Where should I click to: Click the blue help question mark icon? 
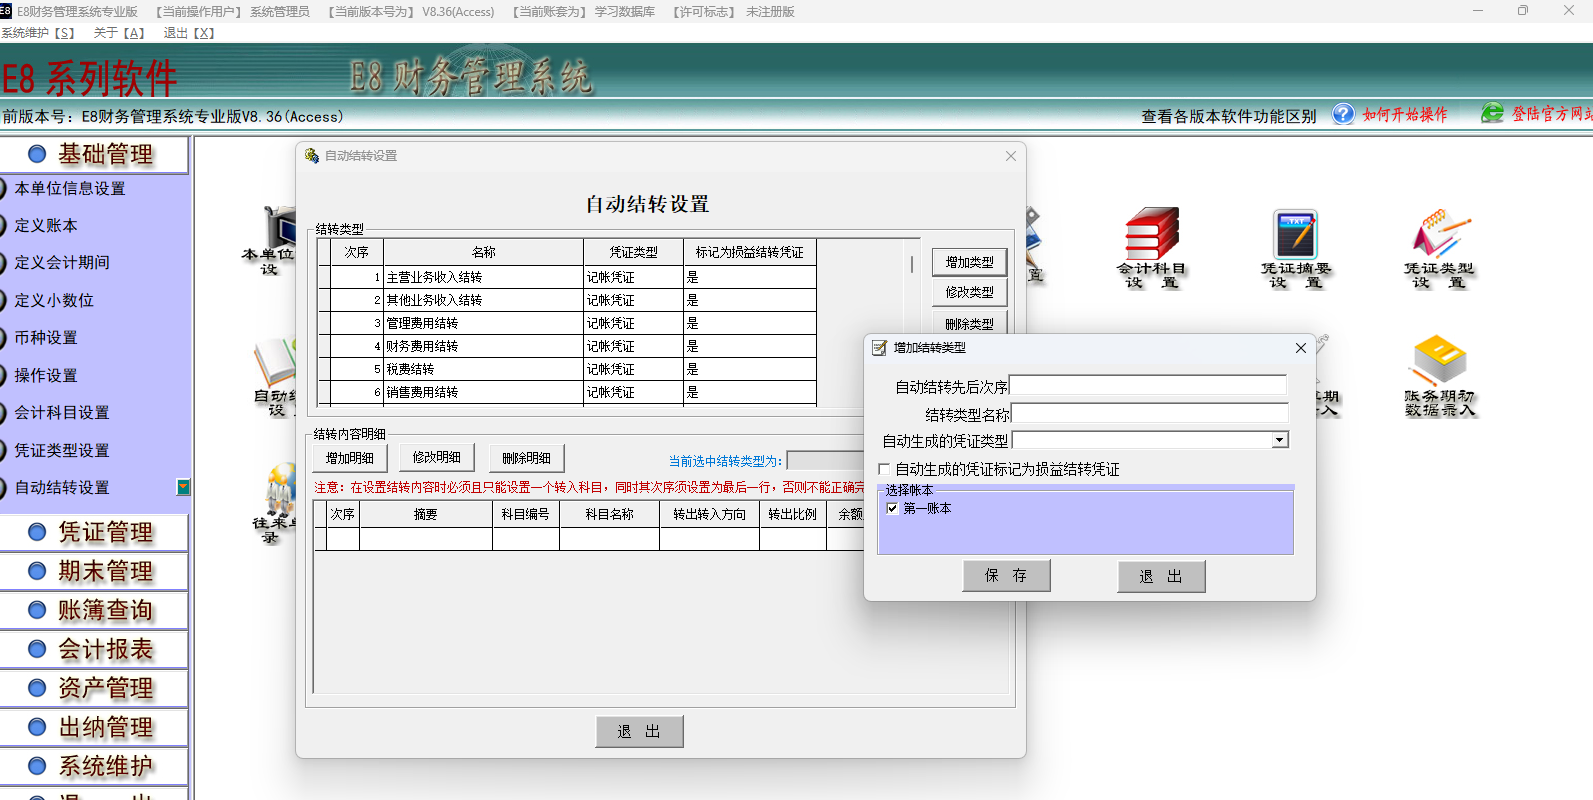[1343, 115]
